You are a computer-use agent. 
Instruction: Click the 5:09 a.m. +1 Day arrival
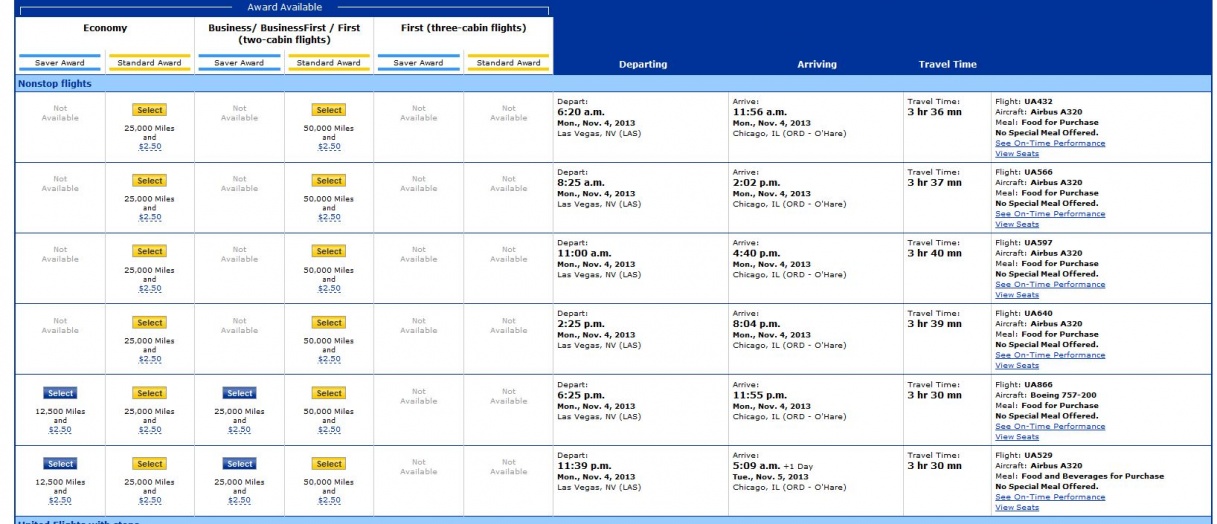pos(774,466)
